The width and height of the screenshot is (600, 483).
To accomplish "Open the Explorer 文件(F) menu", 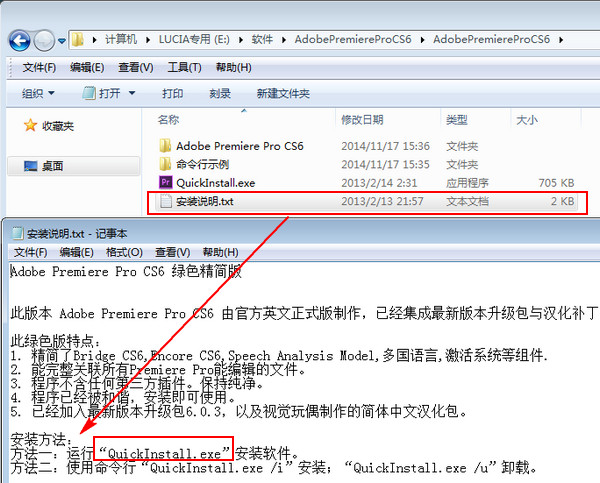I will point(39,68).
